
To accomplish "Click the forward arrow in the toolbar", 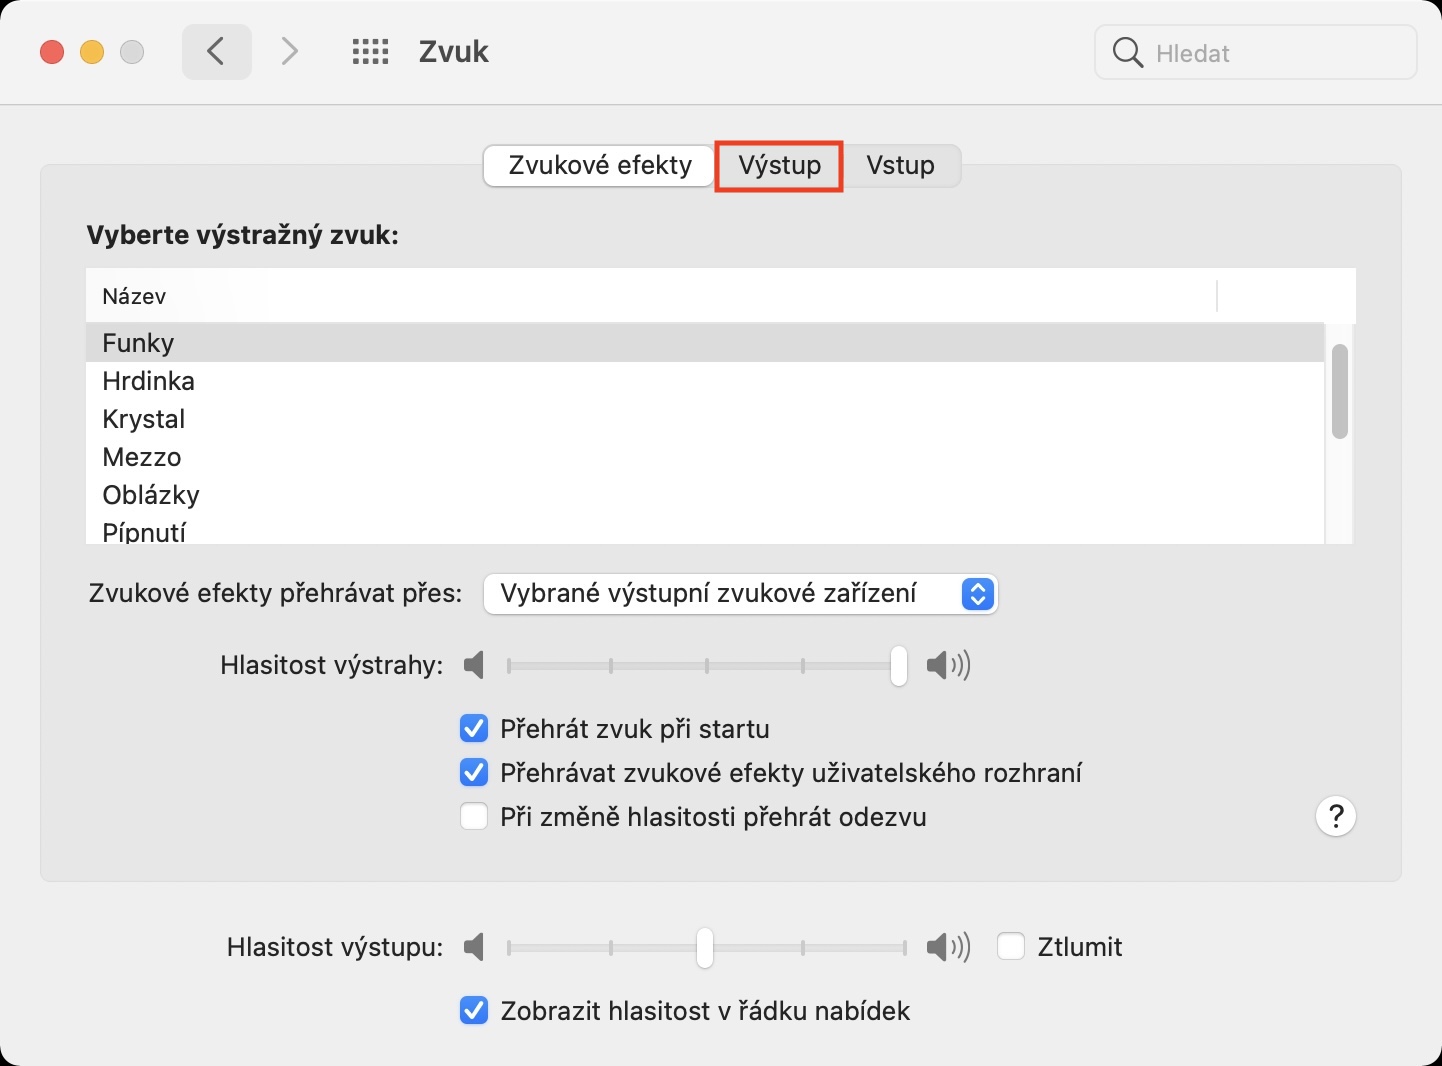I will tap(289, 52).
